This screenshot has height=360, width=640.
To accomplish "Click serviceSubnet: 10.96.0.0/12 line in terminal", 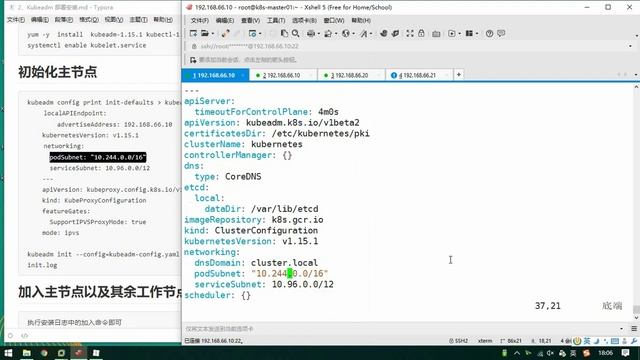I will click(264, 284).
